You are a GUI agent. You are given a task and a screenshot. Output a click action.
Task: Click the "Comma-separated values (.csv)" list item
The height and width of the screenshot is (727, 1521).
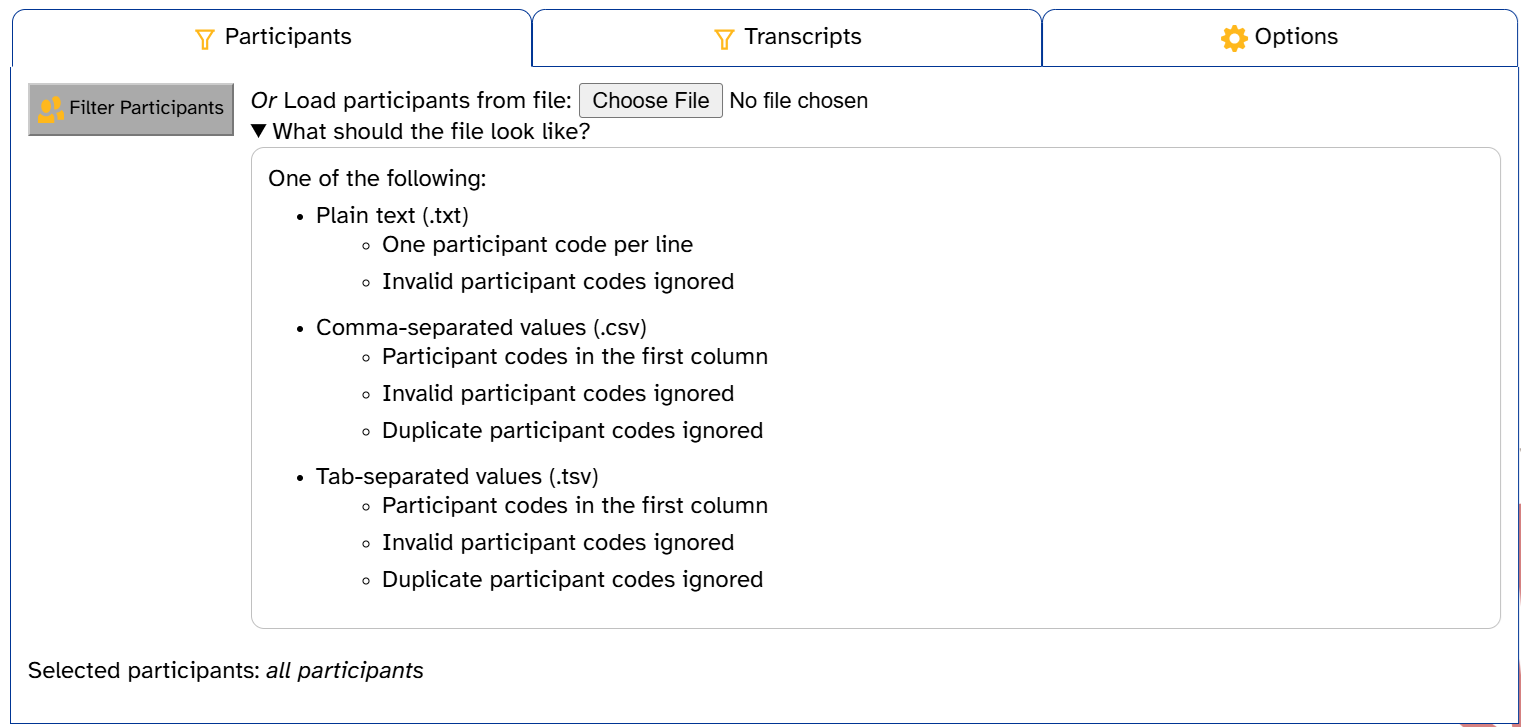482,327
